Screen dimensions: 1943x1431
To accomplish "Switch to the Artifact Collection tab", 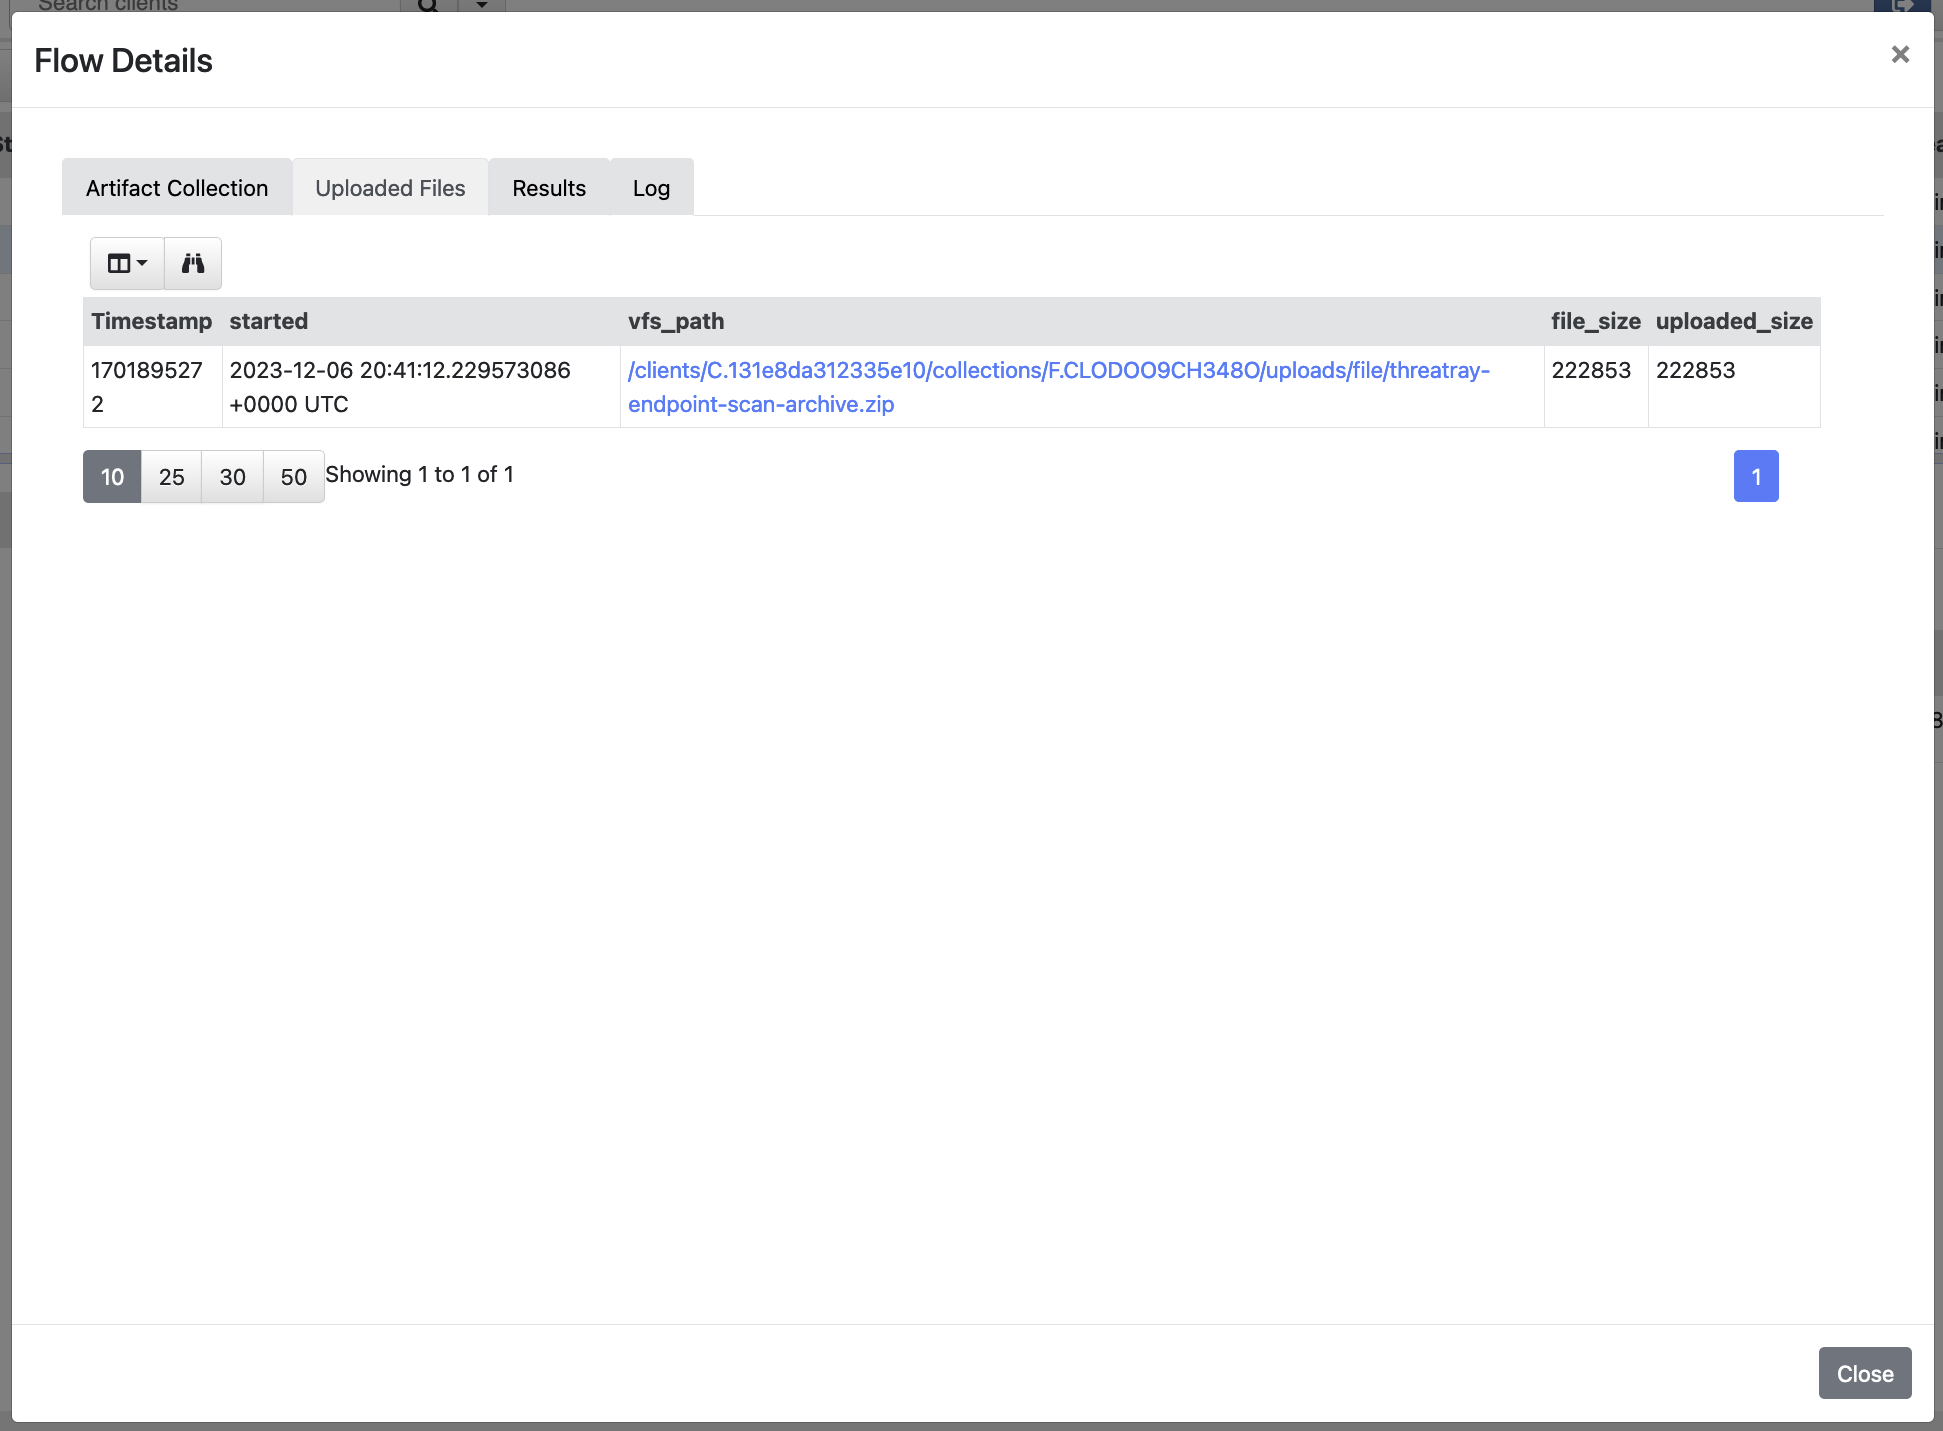I will (x=176, y=187).
